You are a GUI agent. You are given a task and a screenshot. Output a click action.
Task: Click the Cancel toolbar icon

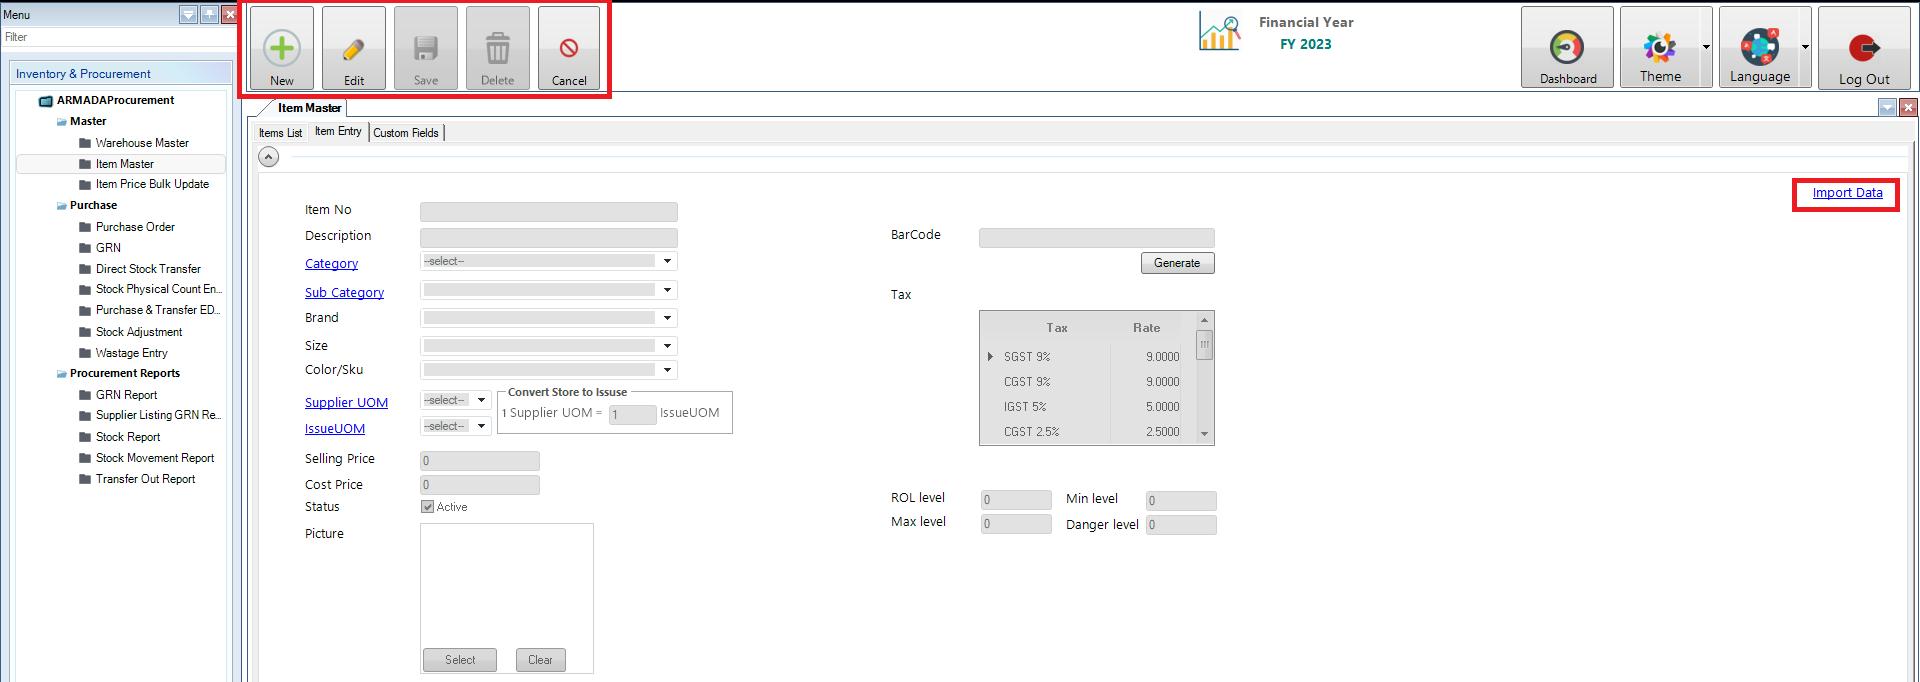(x=569, y=49)
